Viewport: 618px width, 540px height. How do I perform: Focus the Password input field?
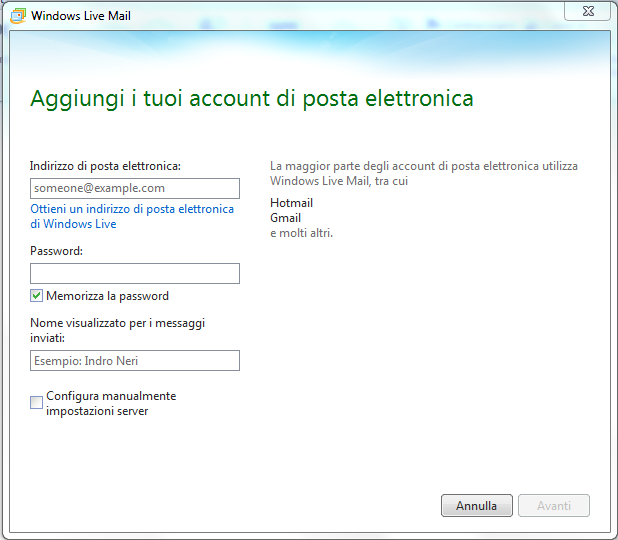(134, 273)
